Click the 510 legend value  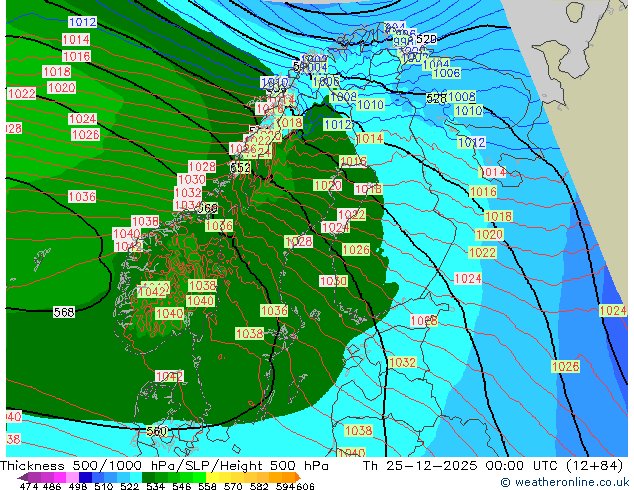pyautogui.click(x=104, y=486)
